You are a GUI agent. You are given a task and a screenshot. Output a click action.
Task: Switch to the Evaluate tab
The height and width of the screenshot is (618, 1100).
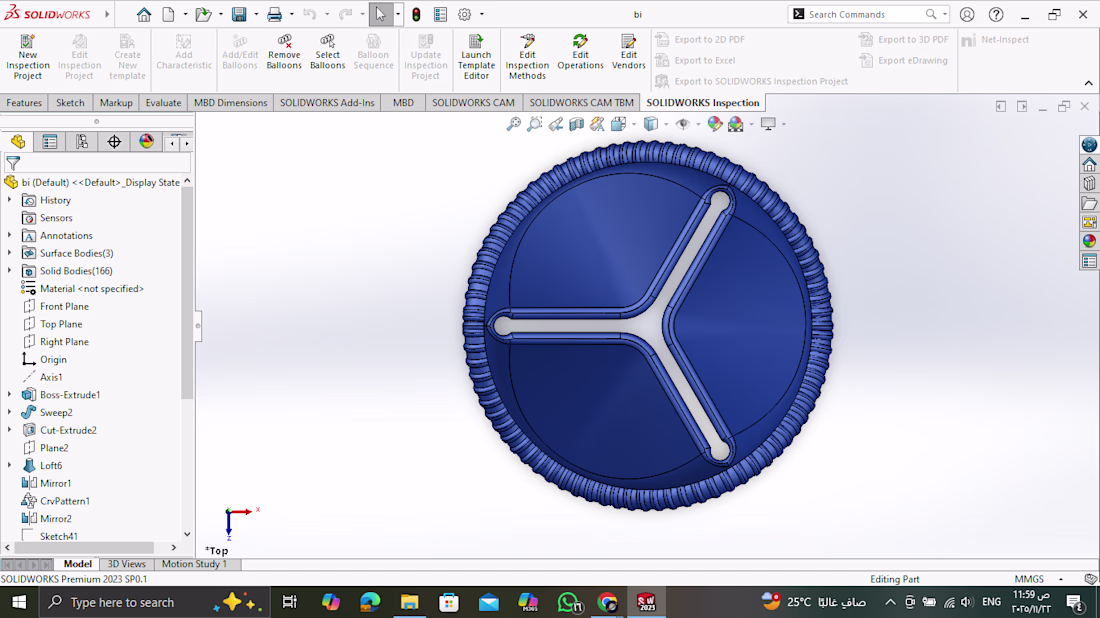[x=163, y=102]
